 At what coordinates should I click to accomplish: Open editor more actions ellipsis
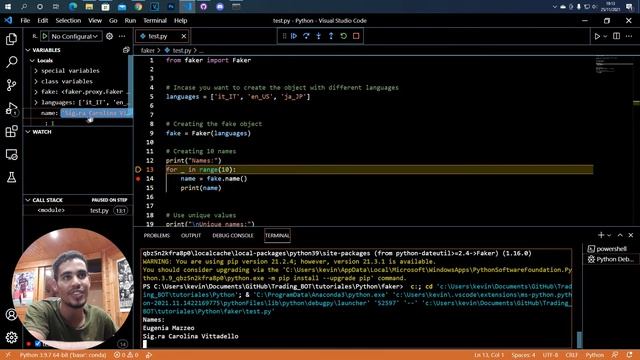(x=629, y=36)
